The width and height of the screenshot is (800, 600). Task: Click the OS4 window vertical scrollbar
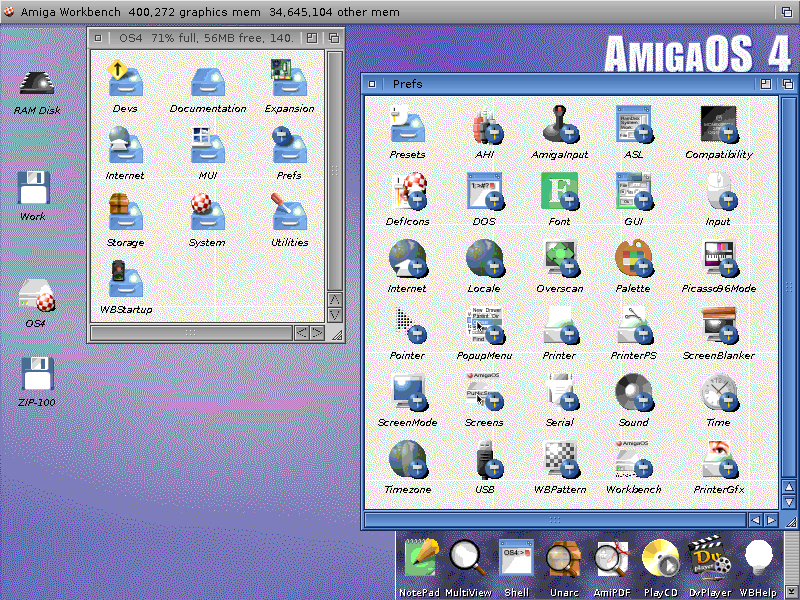(x=335, y=171)
